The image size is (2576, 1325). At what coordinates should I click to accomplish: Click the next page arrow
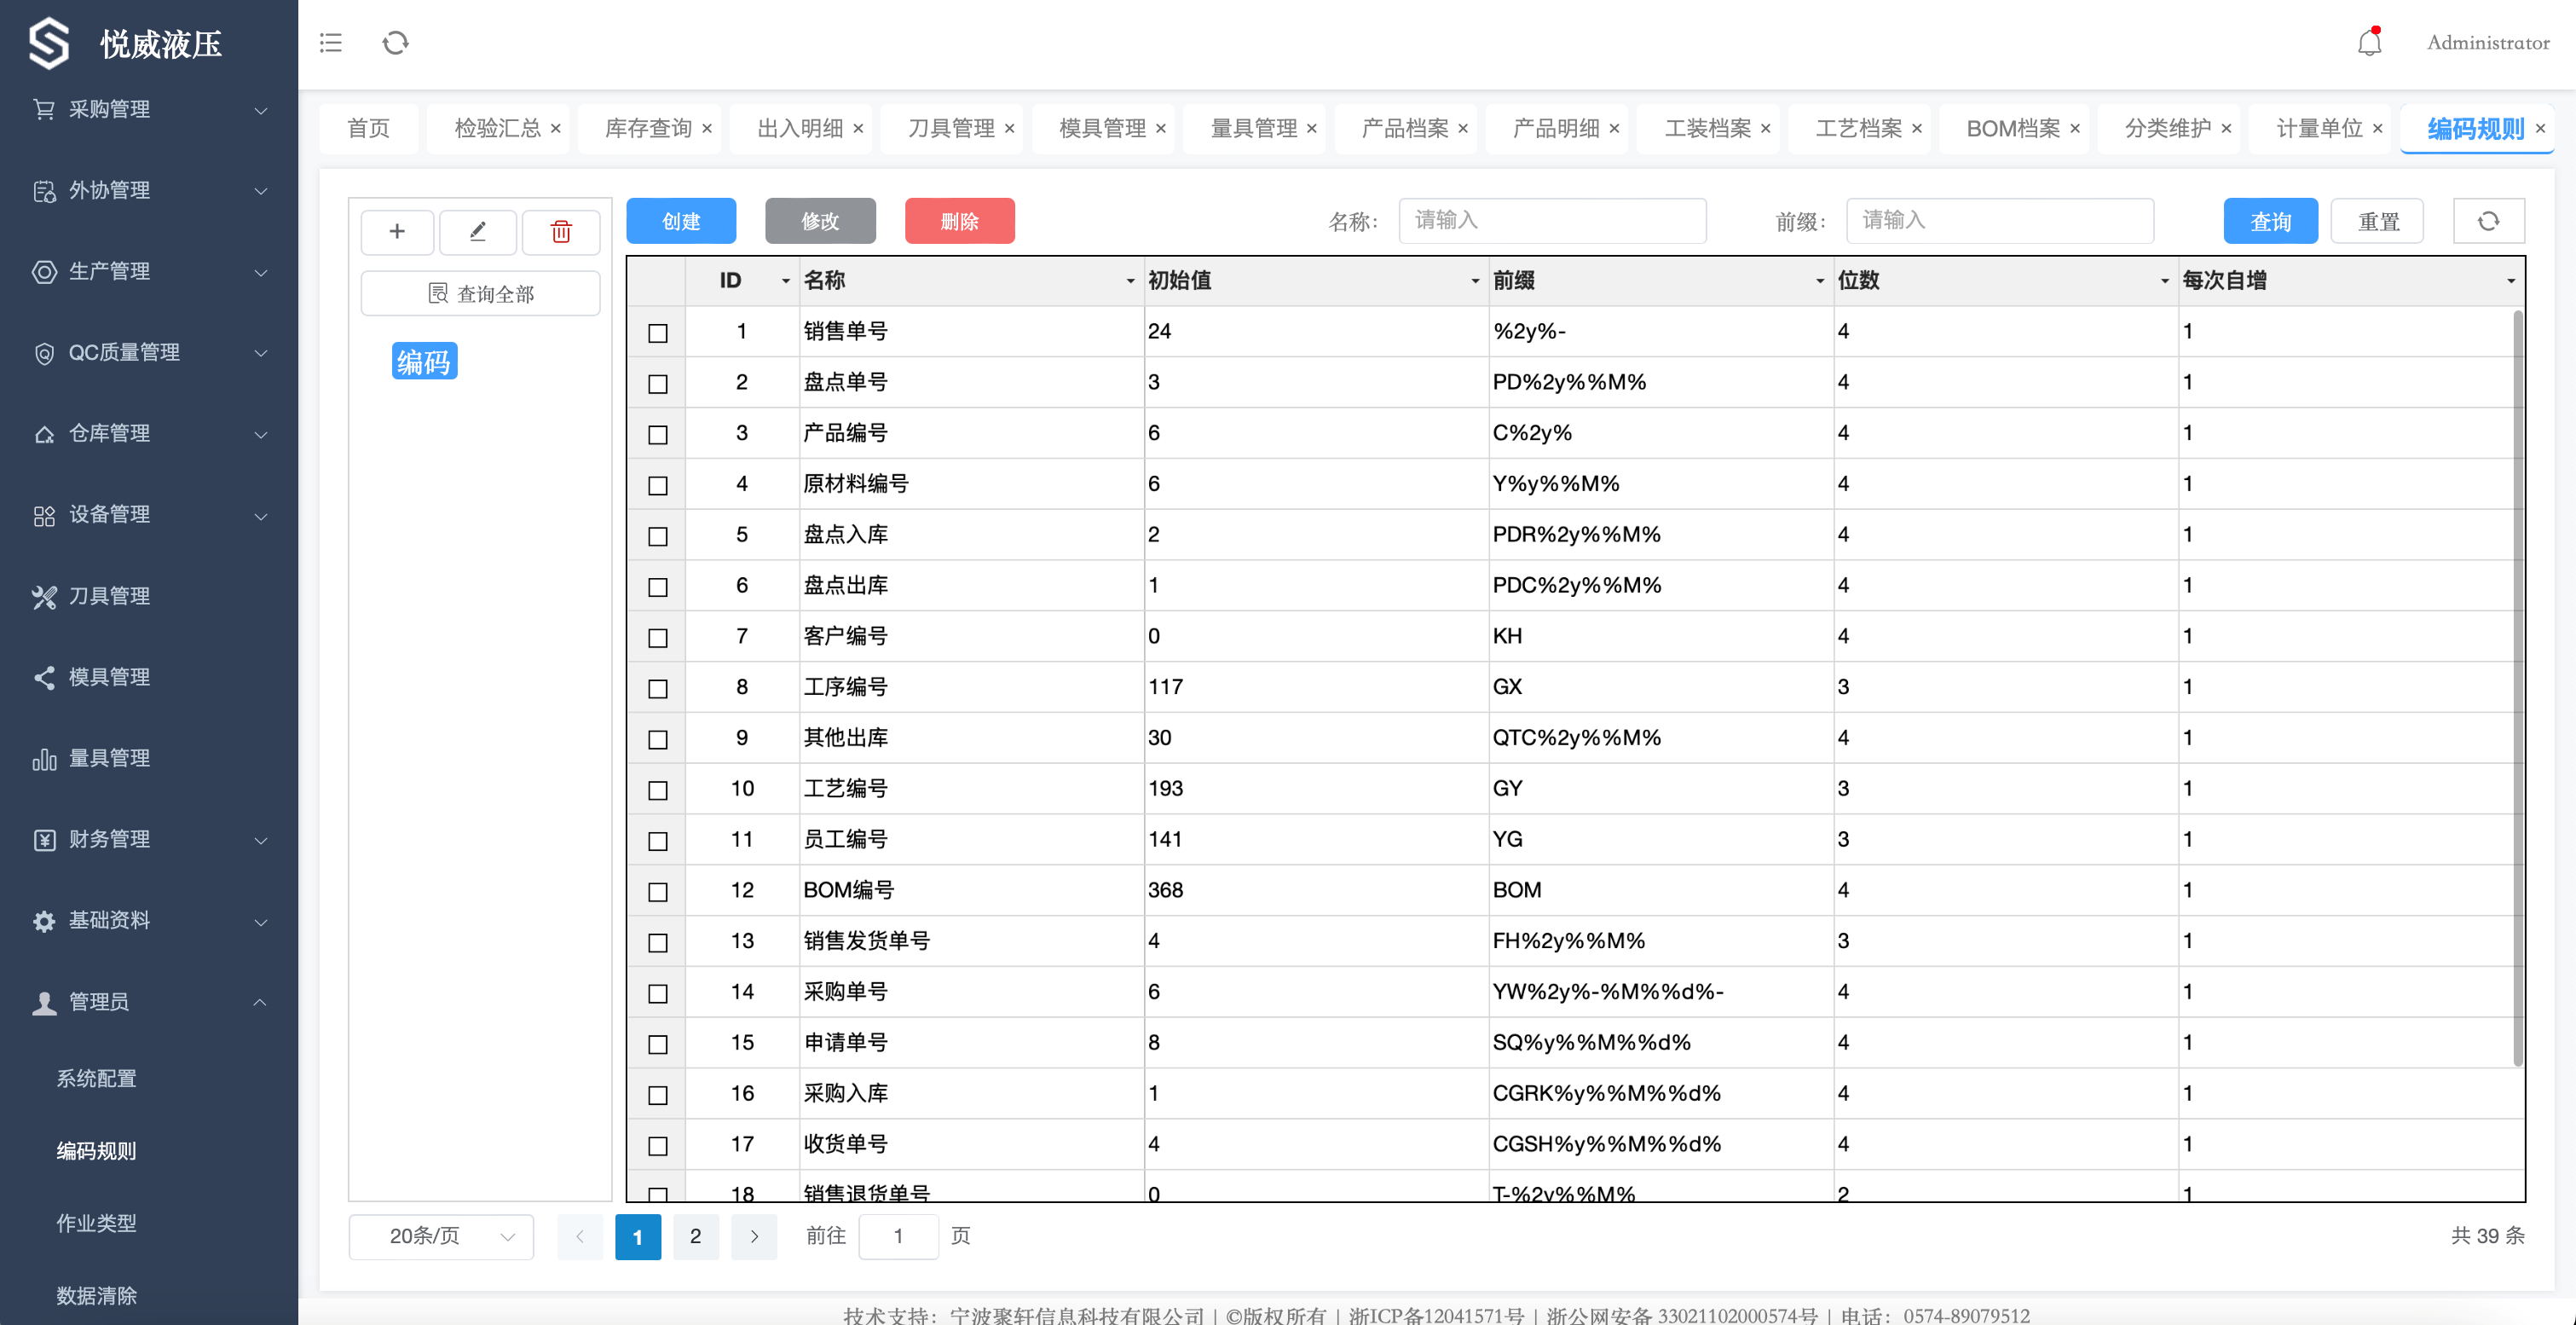(754, 1237)
